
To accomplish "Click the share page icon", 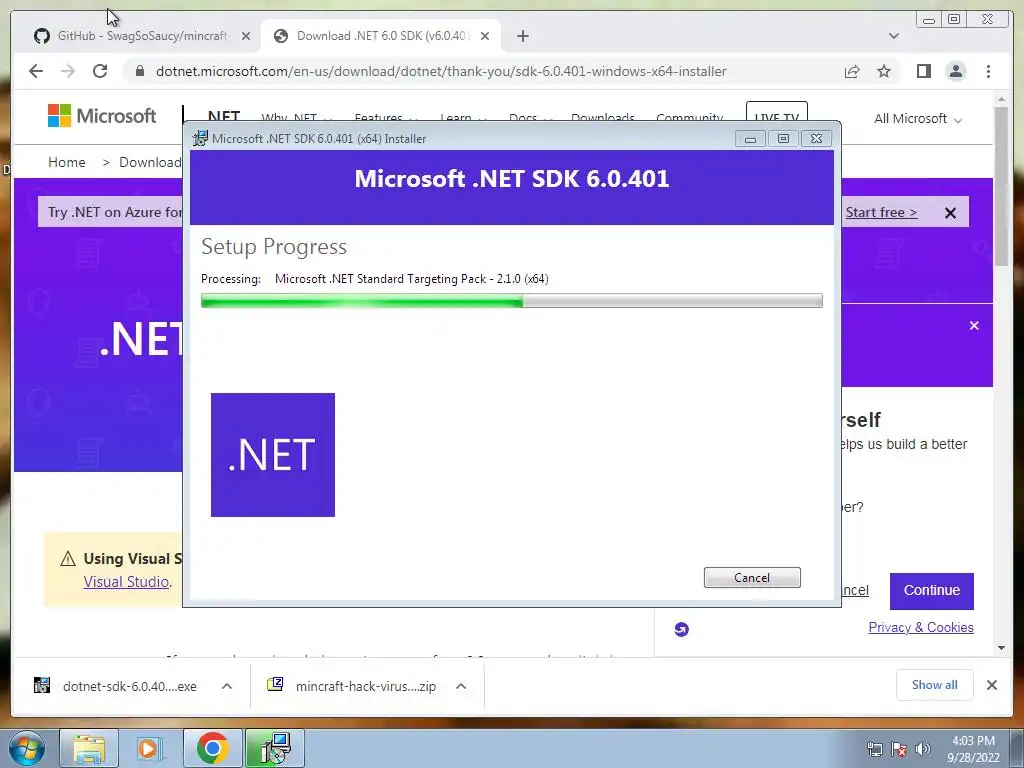I will (x=852, y=71).
